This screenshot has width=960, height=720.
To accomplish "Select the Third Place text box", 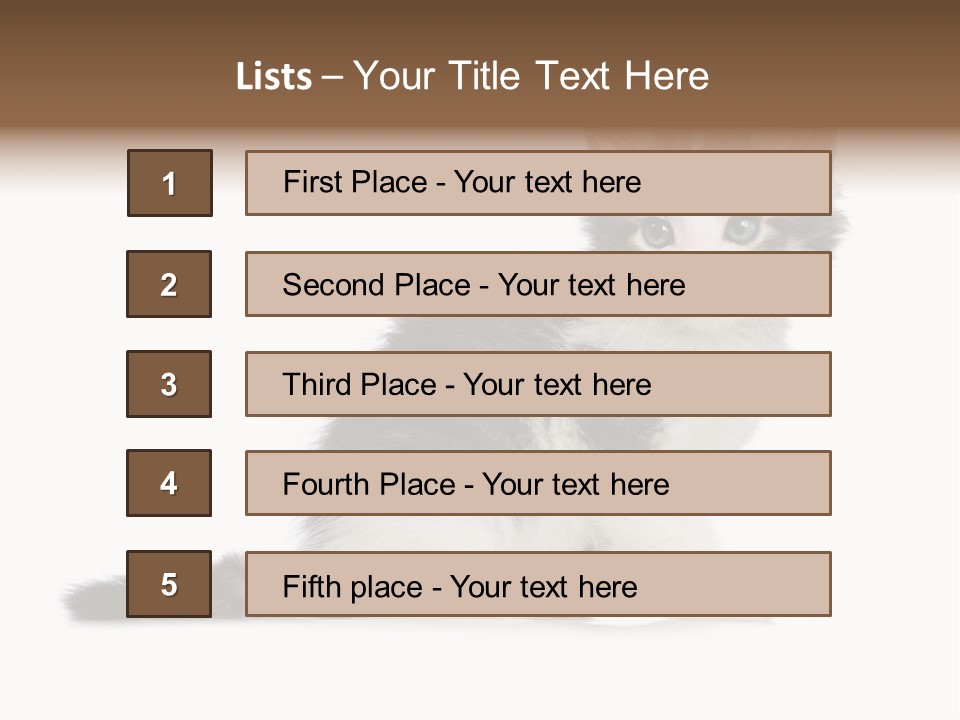I will click(538, 384).
